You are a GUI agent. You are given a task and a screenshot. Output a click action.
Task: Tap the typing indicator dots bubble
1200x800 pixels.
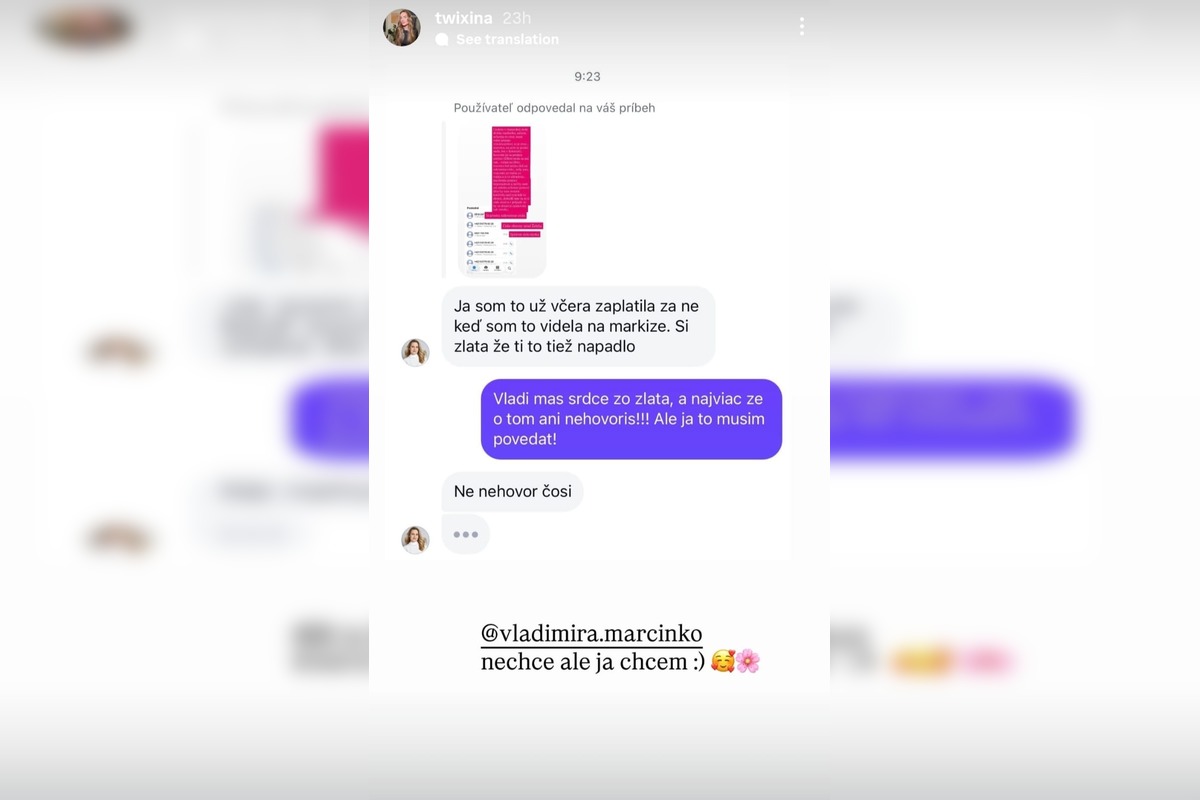click(x=466, y=534)
